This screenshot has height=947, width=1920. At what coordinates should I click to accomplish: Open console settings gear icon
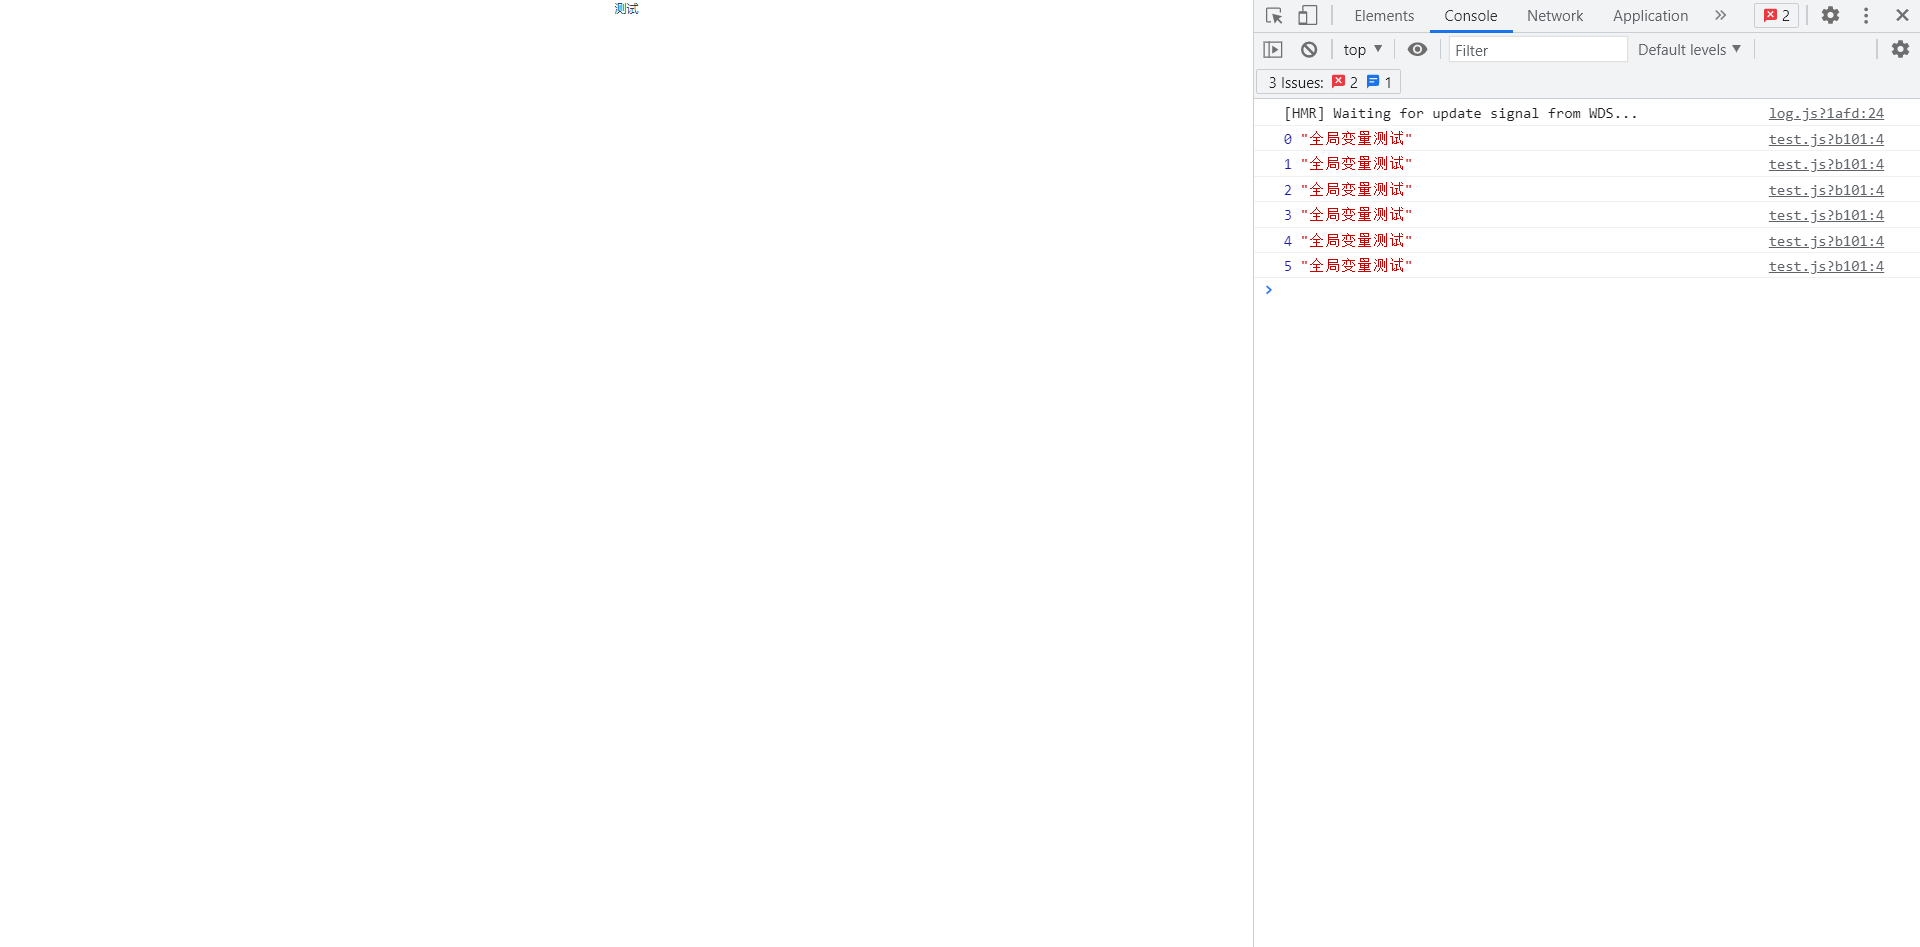(1900, 49)
